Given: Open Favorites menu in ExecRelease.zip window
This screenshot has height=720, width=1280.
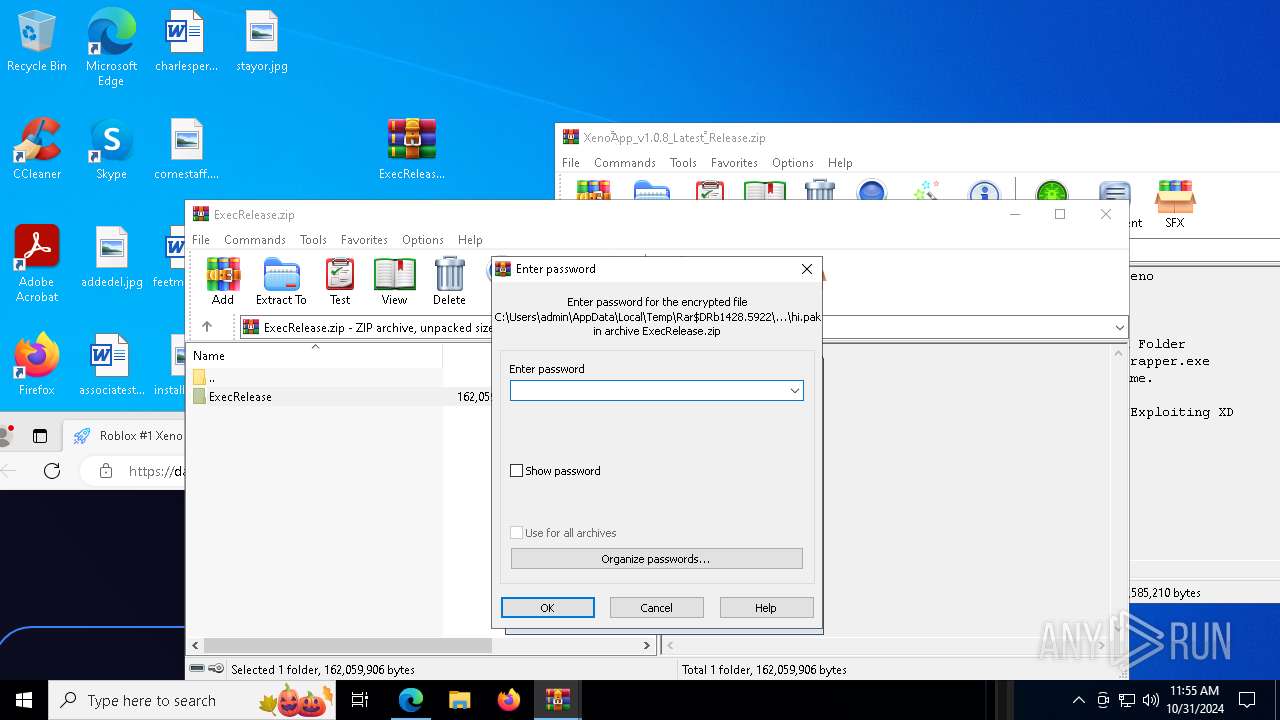Looking at the screenshot, I should [x=364, y=240].
